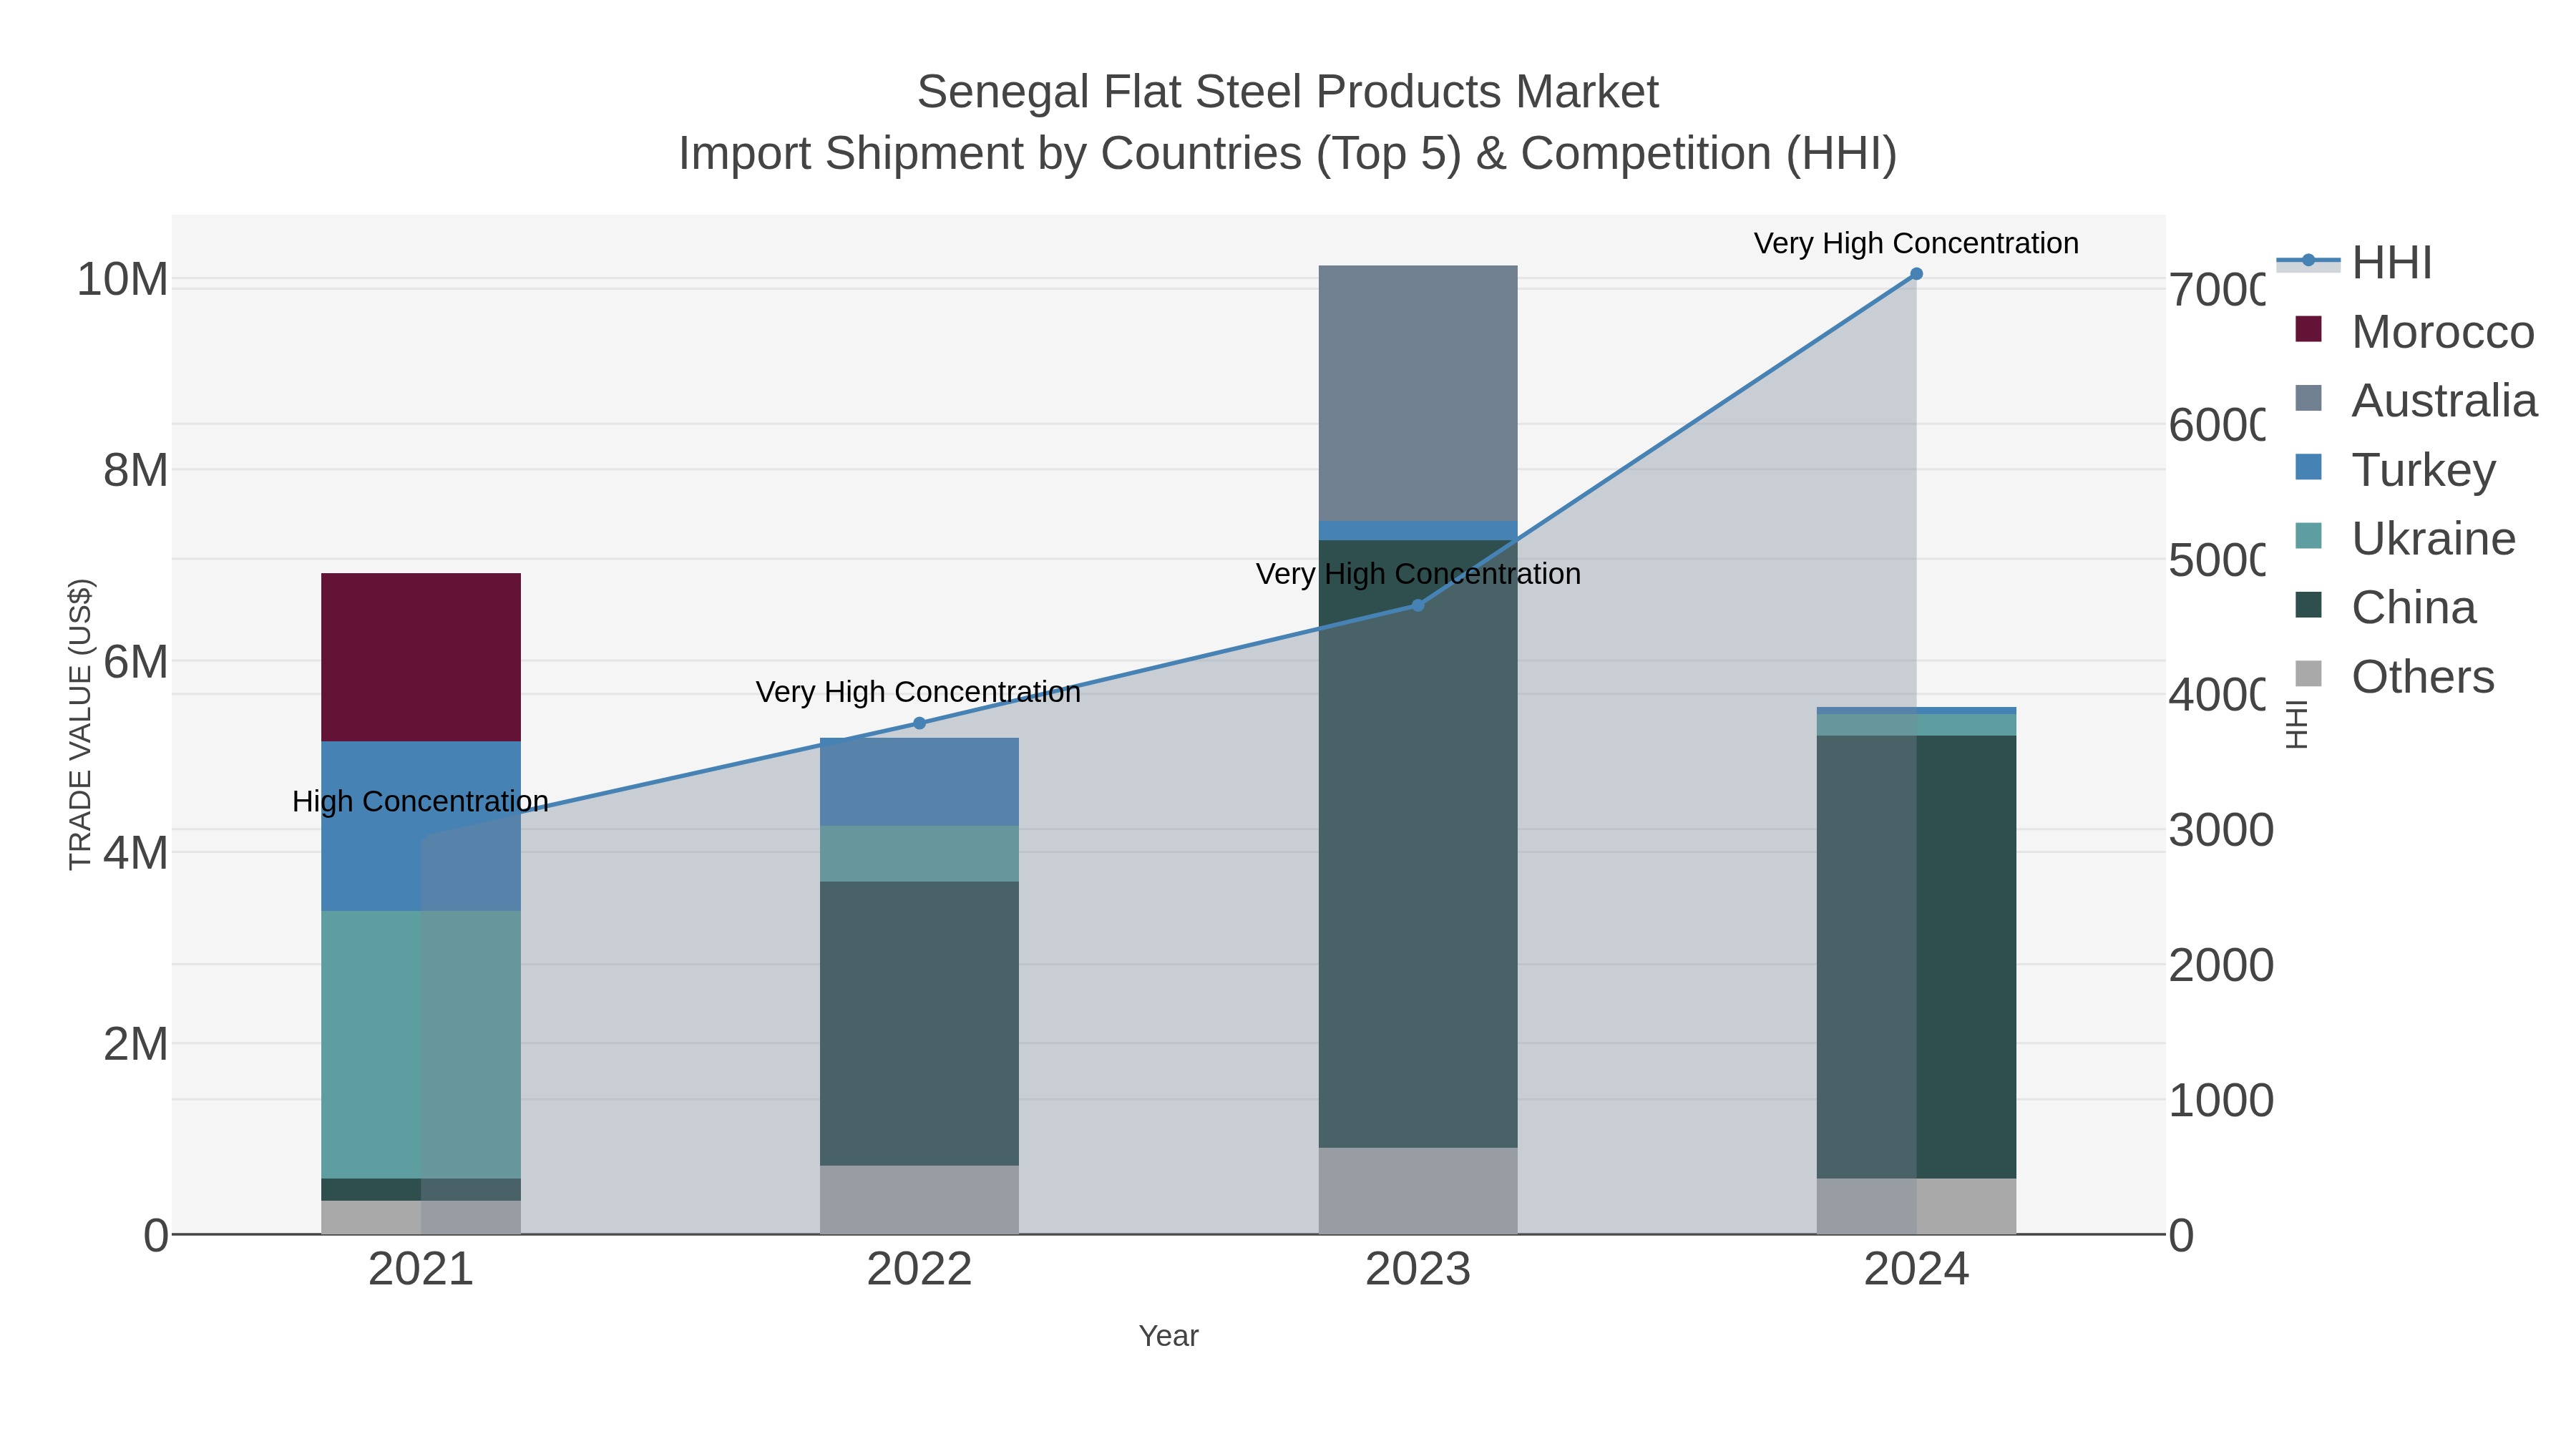This screenshot has width=2576, height=1449.
Task: Toggle the Morocco legend entry
Action: tap(2415, 331)
